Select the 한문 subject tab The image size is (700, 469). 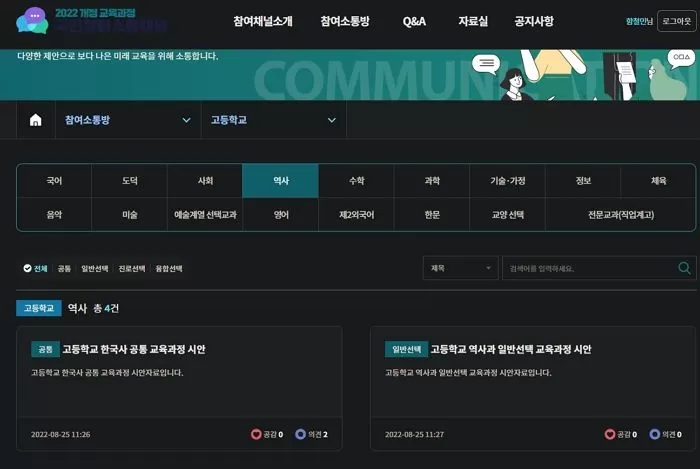[432, 215]
